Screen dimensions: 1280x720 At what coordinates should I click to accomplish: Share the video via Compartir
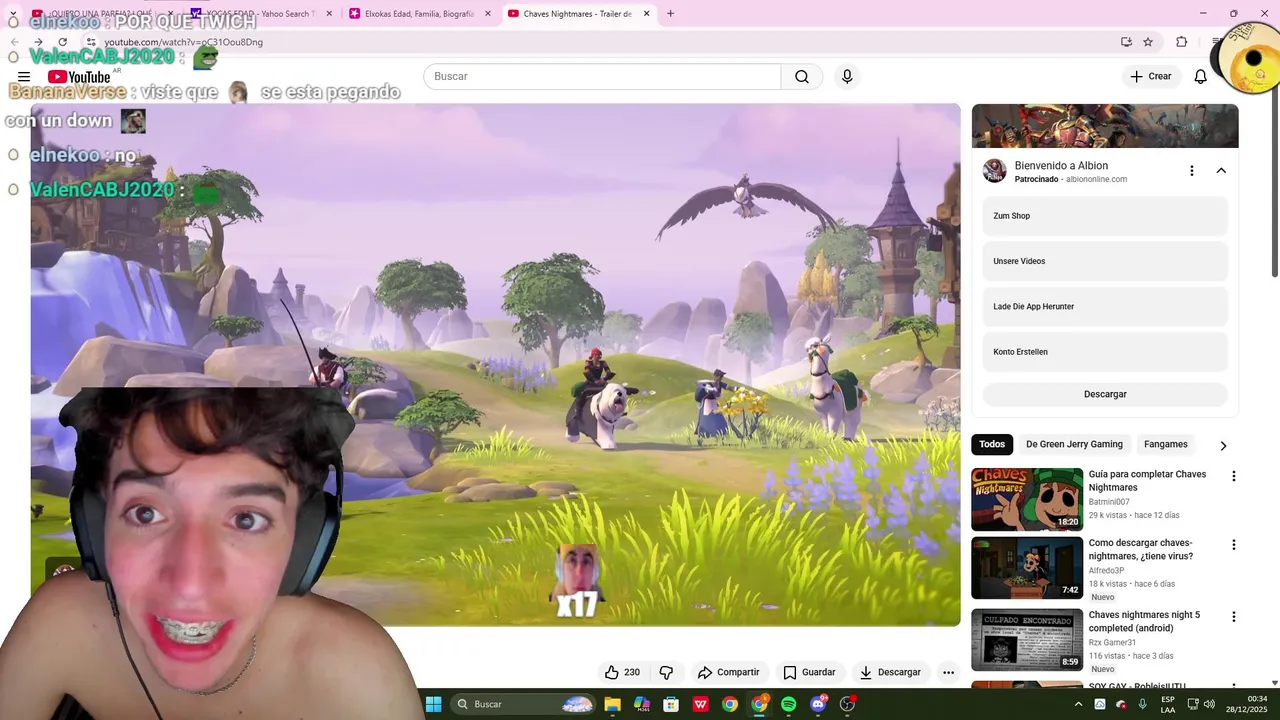pyautogui.click(x=729, y=672)
